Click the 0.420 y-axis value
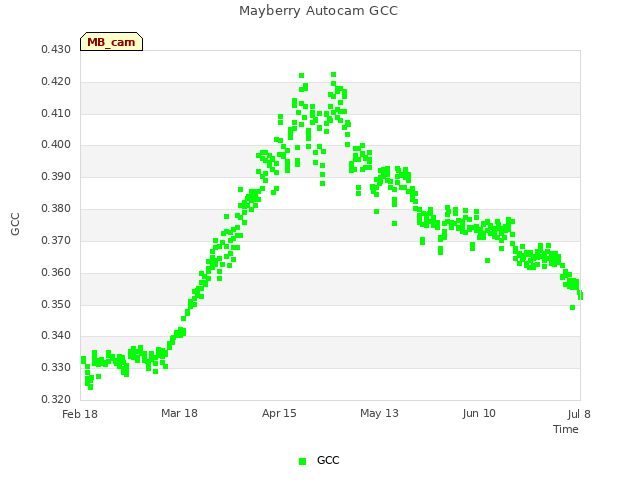 (56, 81)
